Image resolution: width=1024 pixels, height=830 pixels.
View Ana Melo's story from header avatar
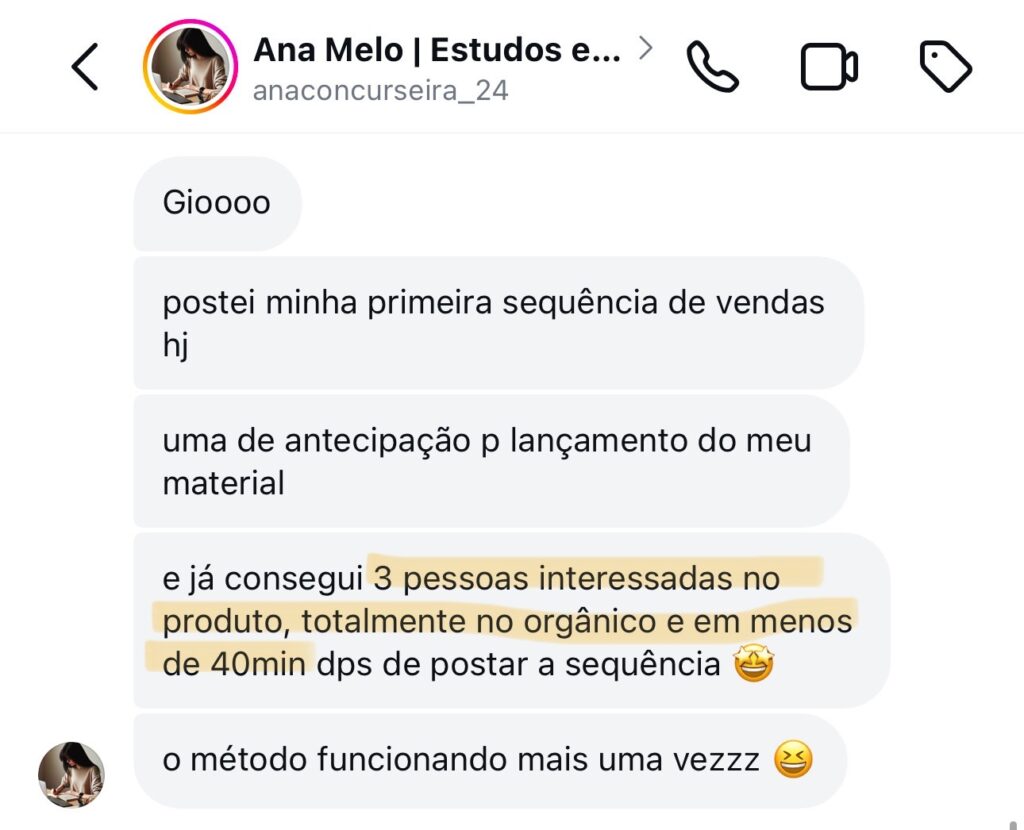pos(190,68)
